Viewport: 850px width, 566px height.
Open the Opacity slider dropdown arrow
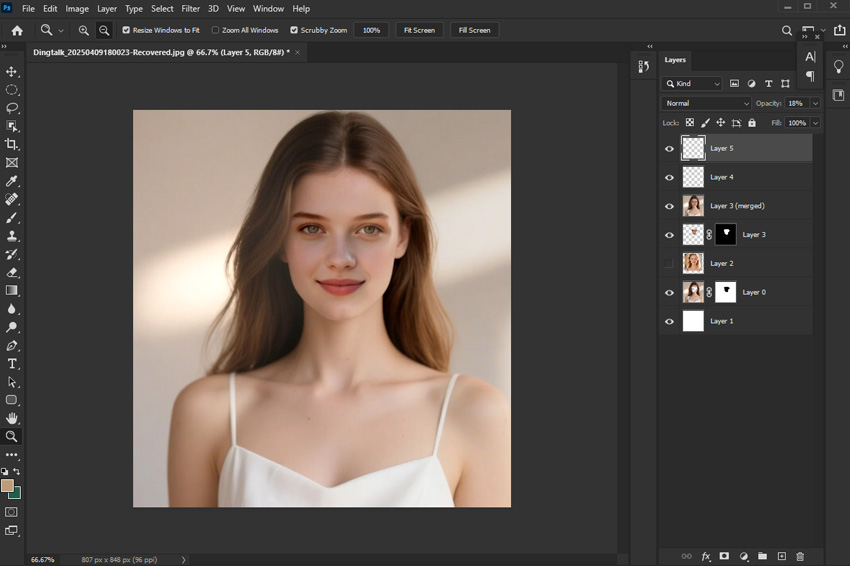(x=815, y=103)
